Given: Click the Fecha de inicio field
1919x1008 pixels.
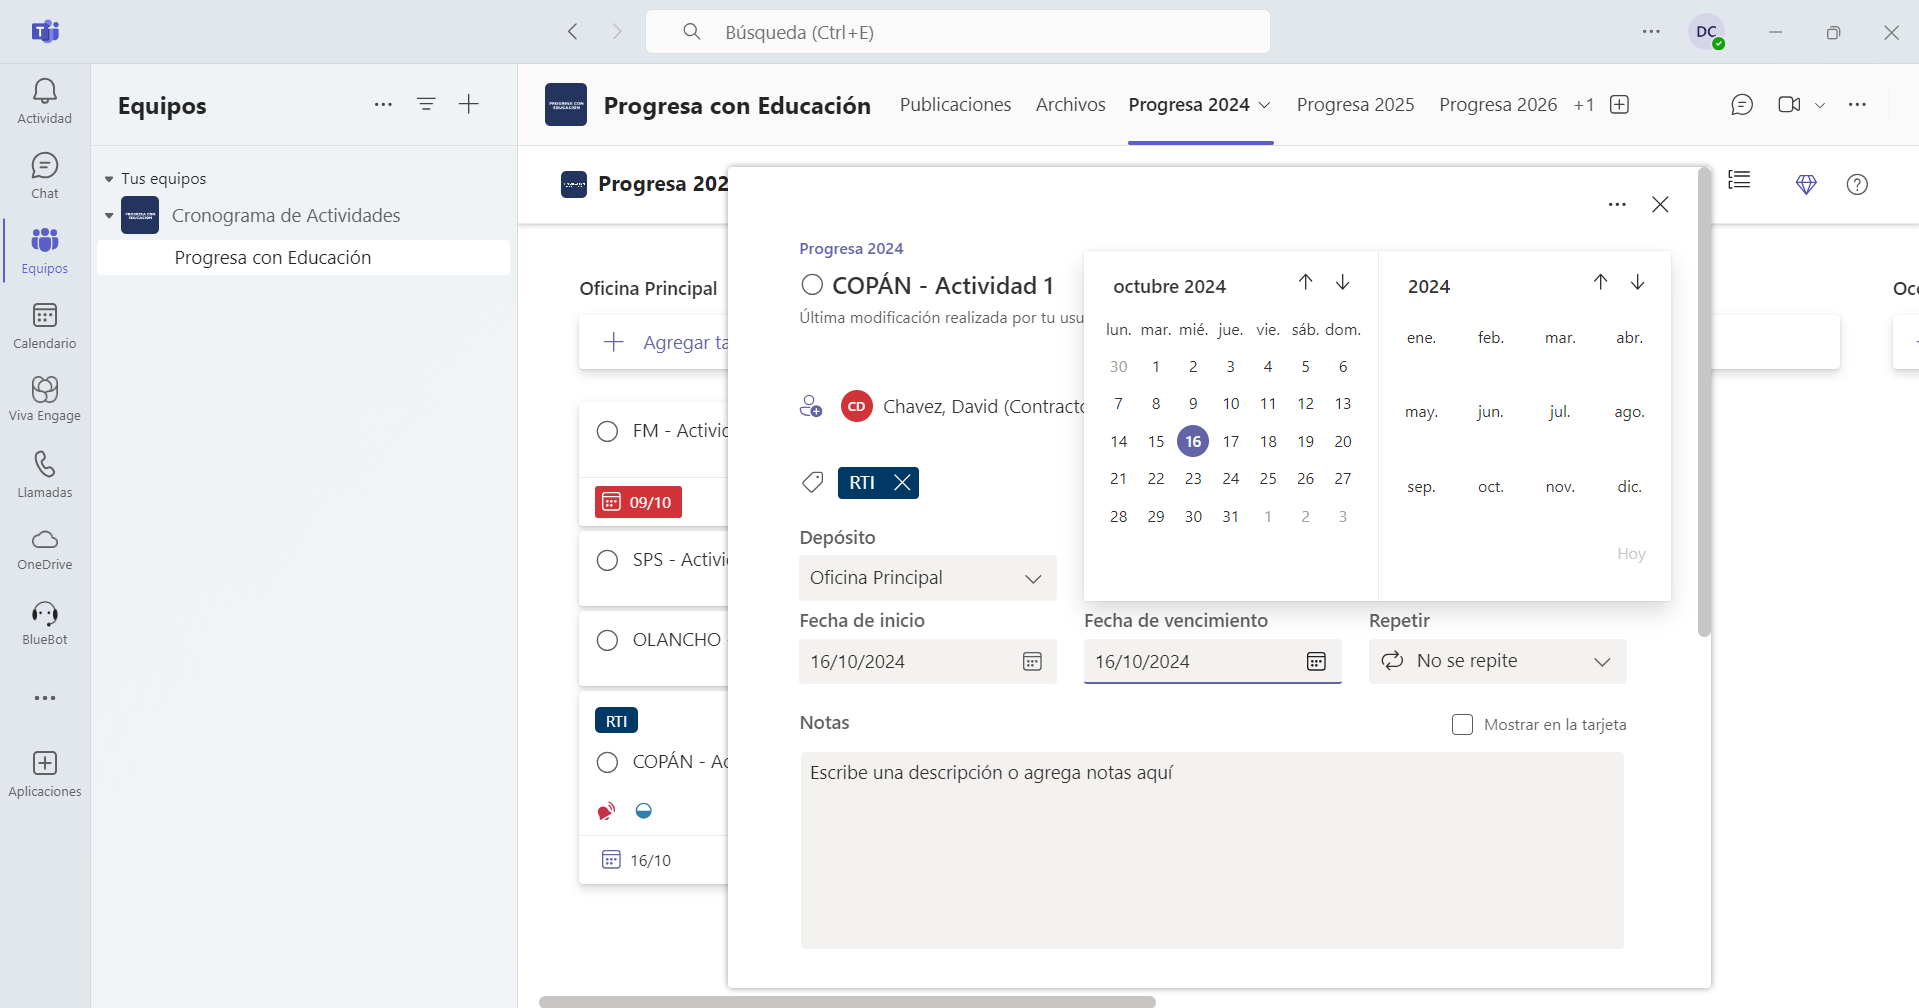Looking at the screenshot, I should [927, 661].
